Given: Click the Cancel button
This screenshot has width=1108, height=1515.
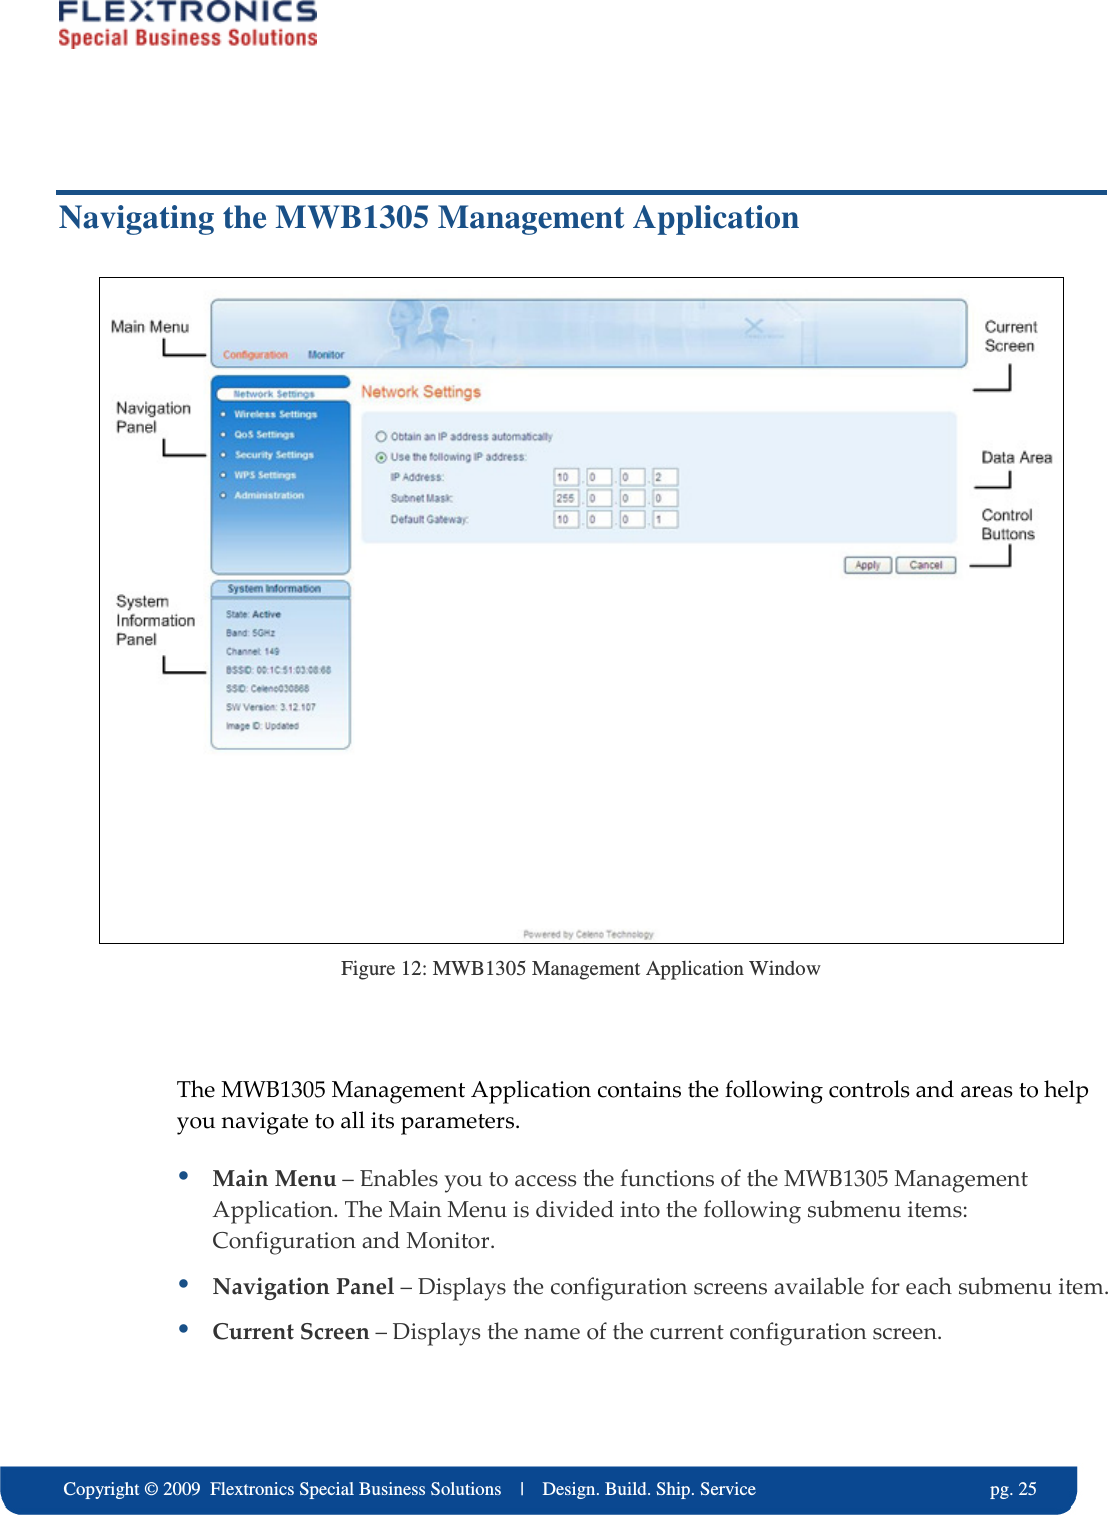Looking at the screenshot, I should point(925,564).
